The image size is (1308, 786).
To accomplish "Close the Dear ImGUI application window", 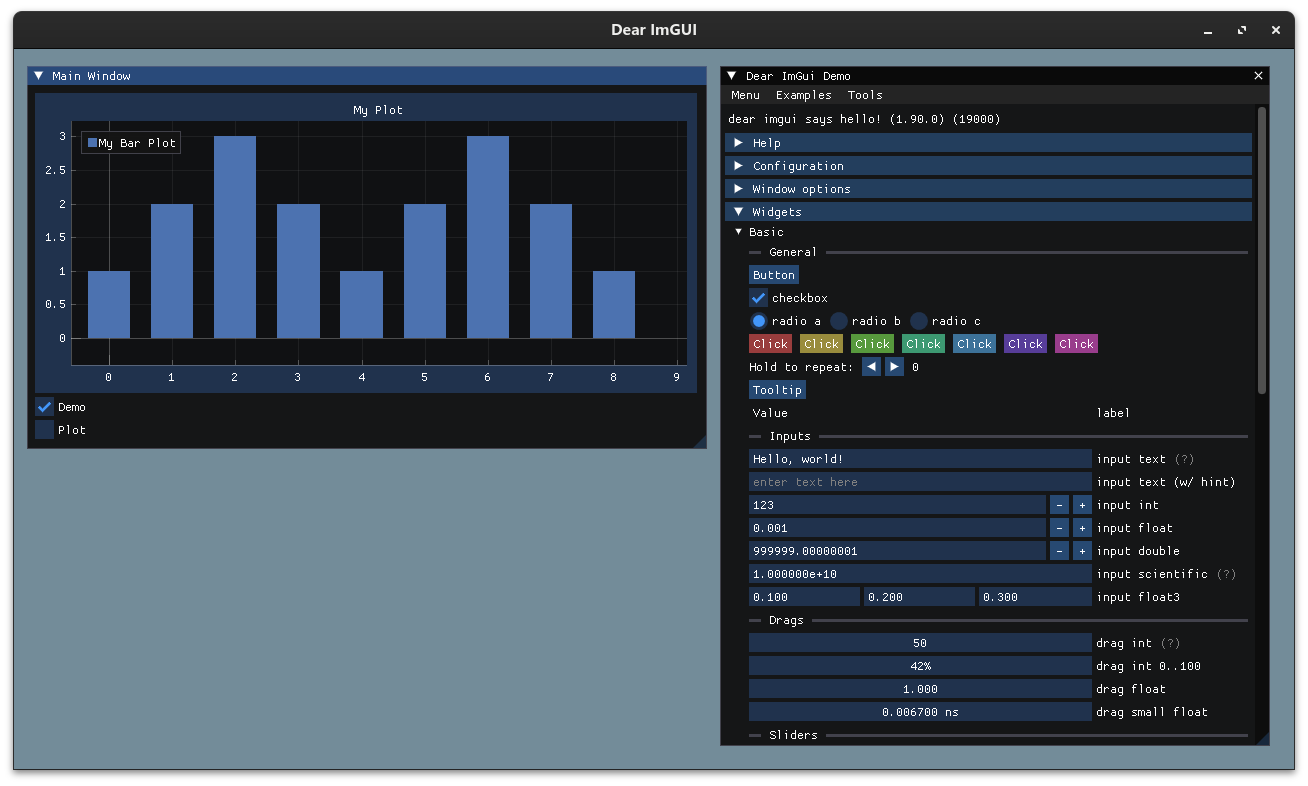I will (x=1276, y=31).
